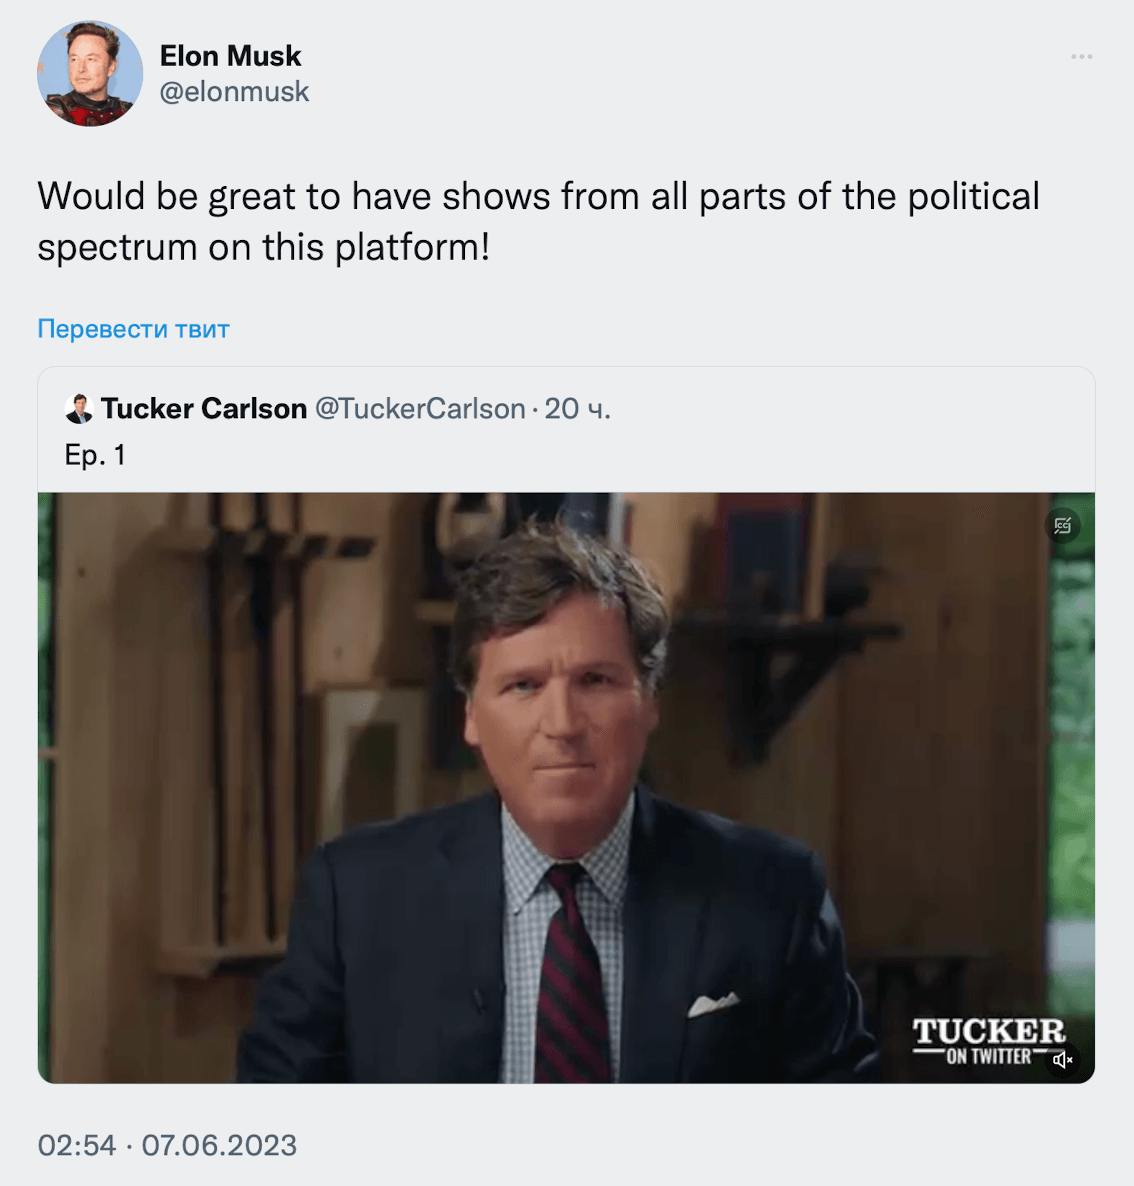
Task: Click the quoted tweet's 20 ч. timestamp
Action: click(x=577, y=408)
